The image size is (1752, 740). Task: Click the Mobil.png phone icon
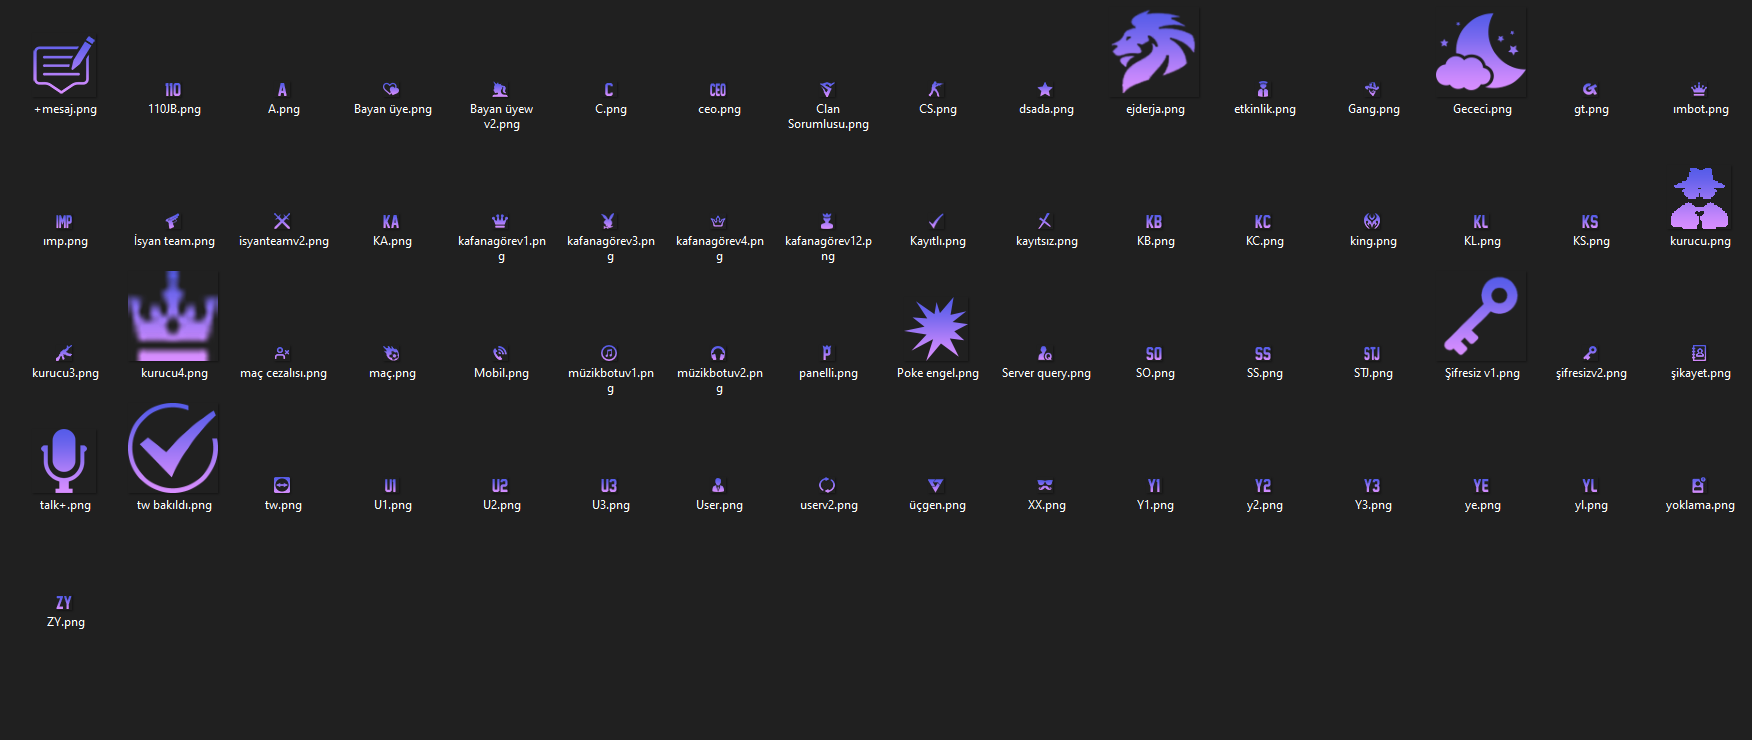pos(500,354)
